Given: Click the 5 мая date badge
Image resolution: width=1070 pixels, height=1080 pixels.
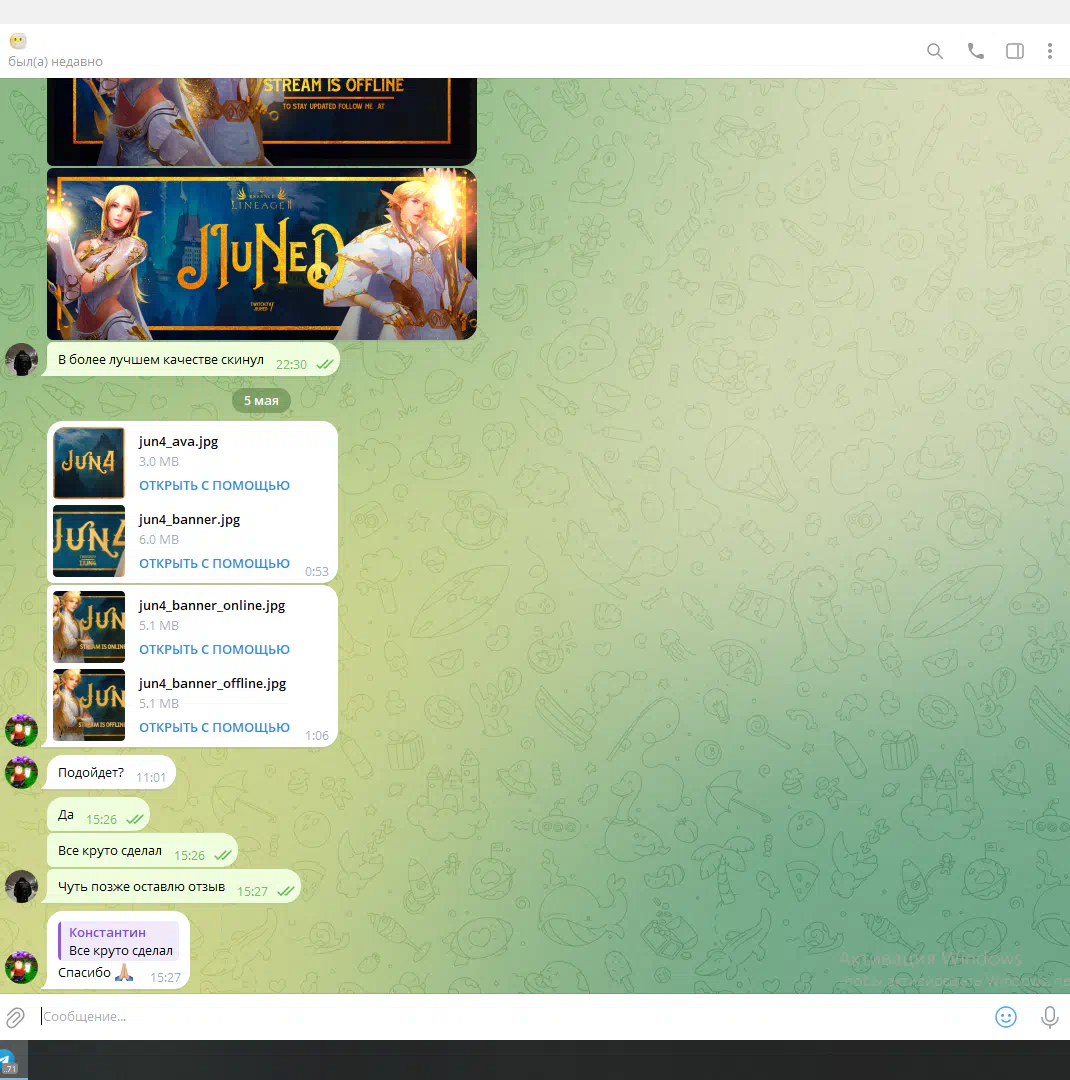Looking at the screenshot, I should point(261,400).
